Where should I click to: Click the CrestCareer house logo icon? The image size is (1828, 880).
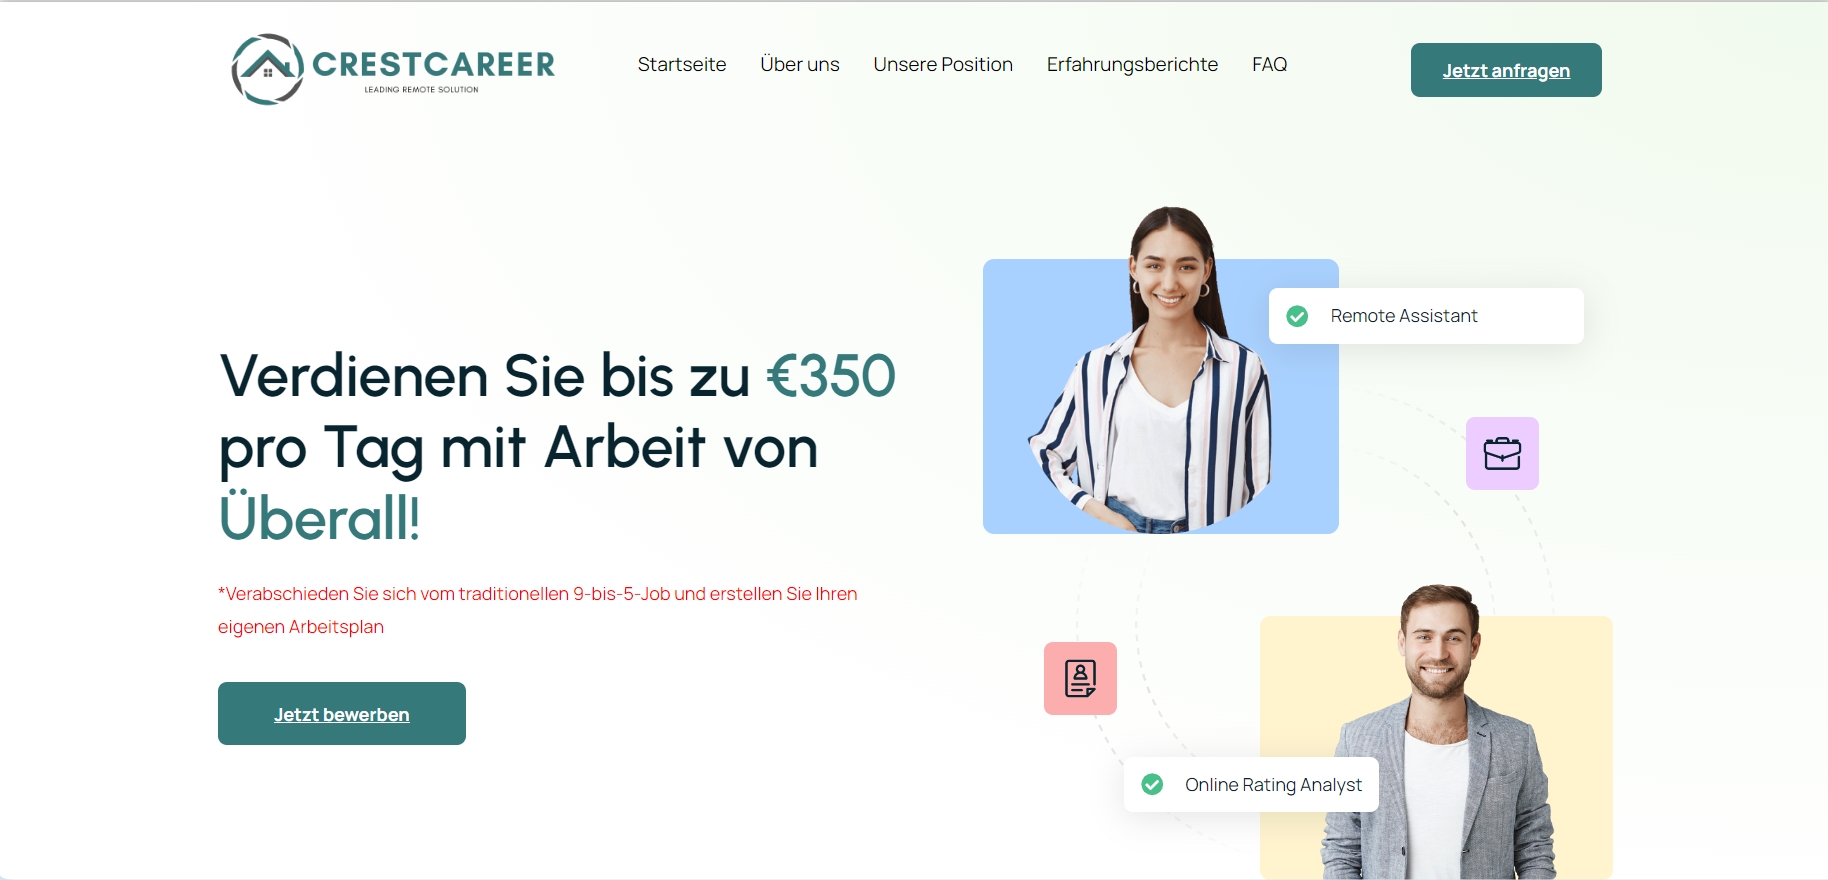[268, 69]
